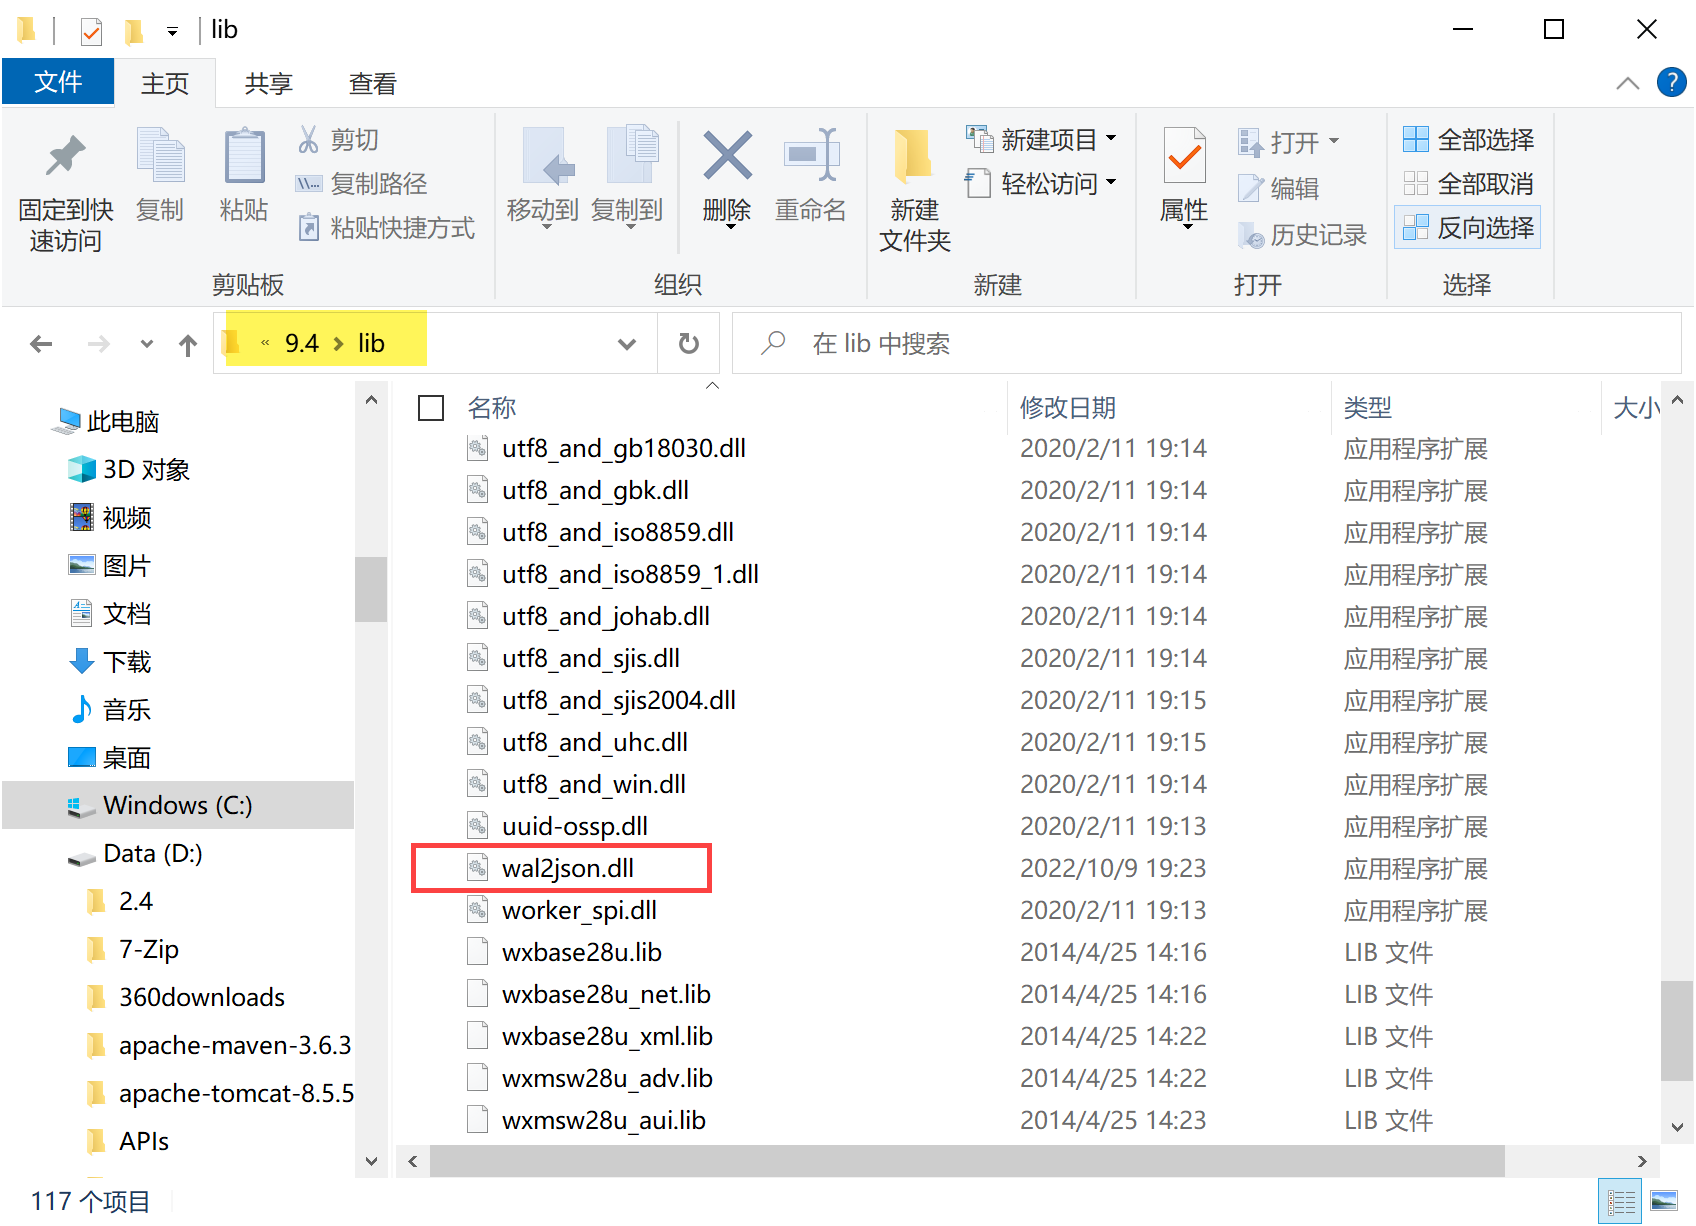This screenshot has width=1696, height=1226.
Task: Switch to the View ribbon tab
Action: tap(373, 84)
